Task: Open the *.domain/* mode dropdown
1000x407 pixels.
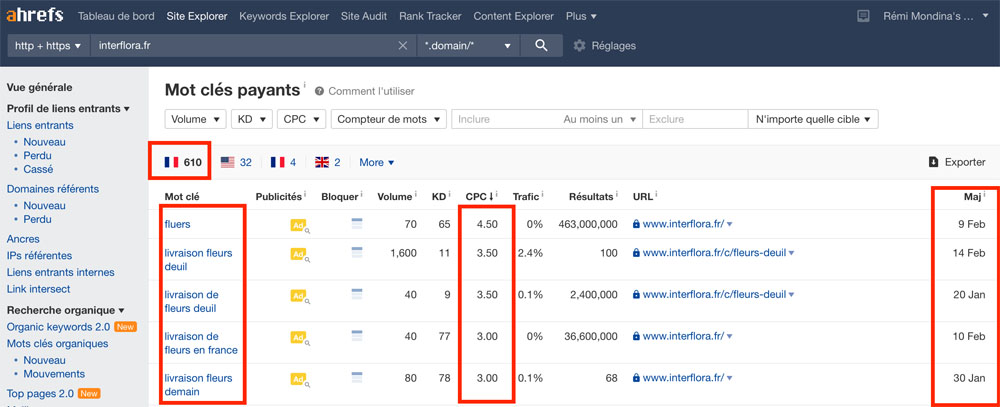Action: click(x=469, y=45)
